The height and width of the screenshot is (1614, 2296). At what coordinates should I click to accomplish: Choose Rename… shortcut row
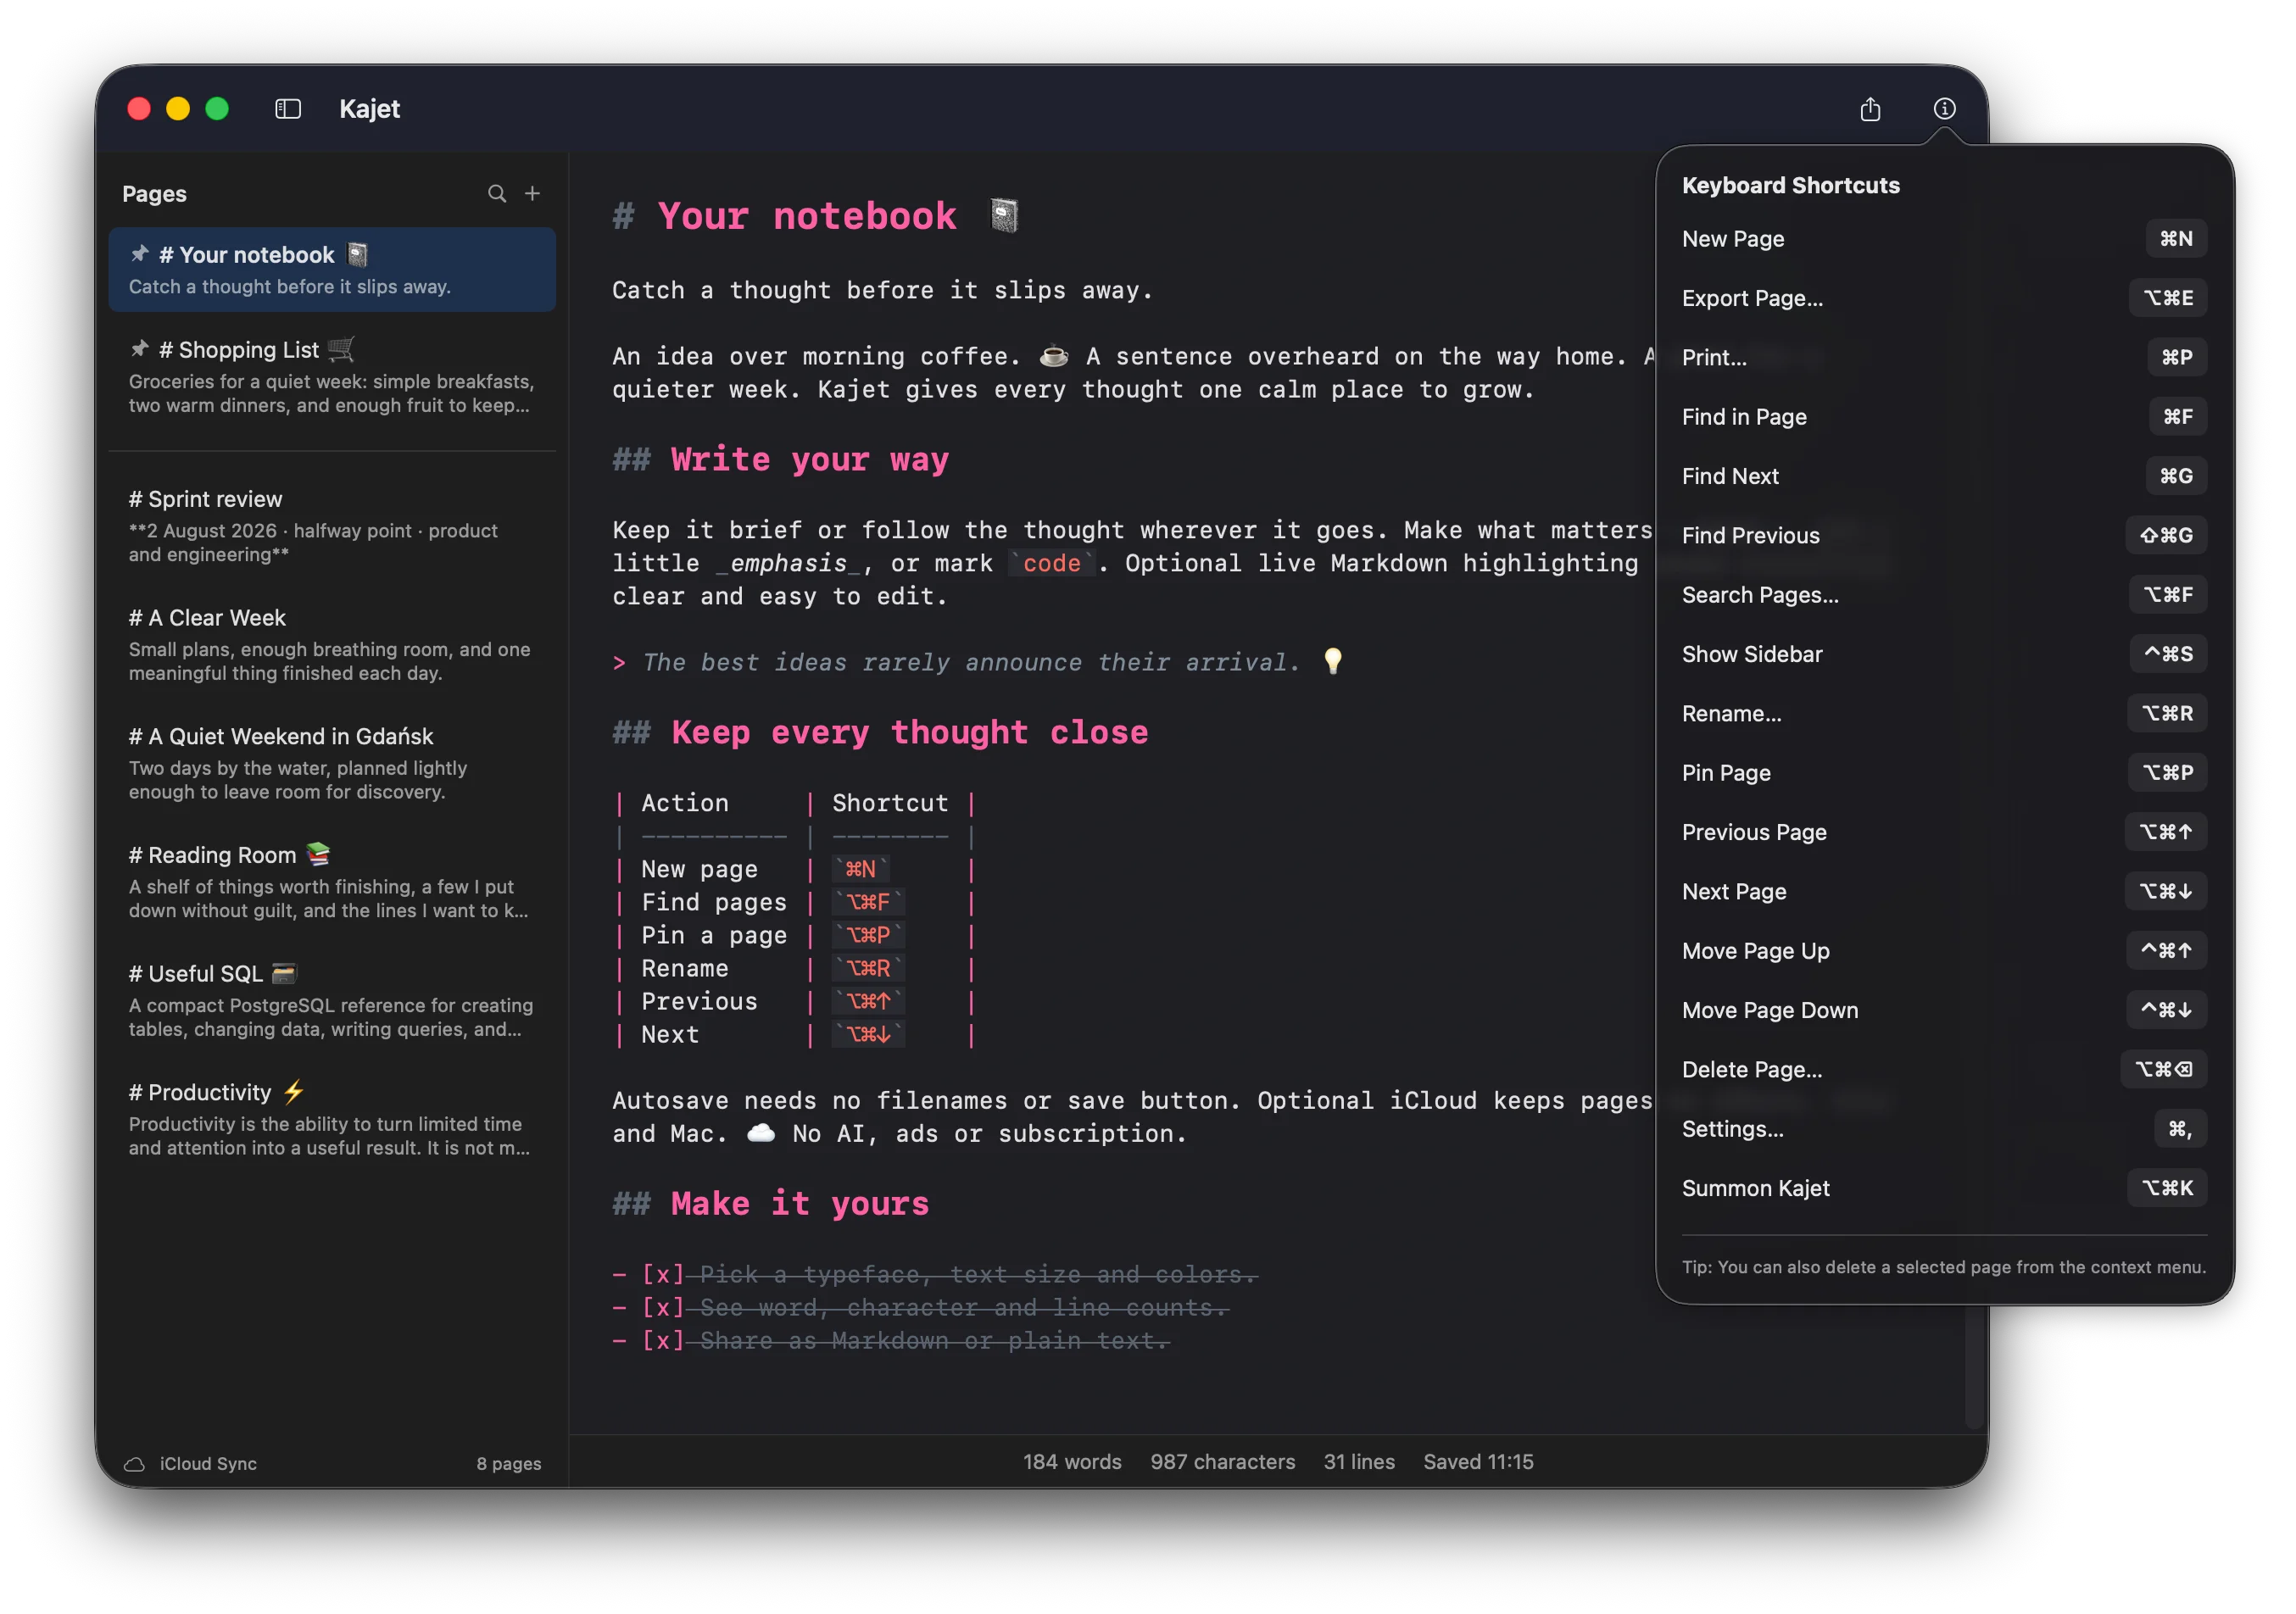[x=1944, y=713]
